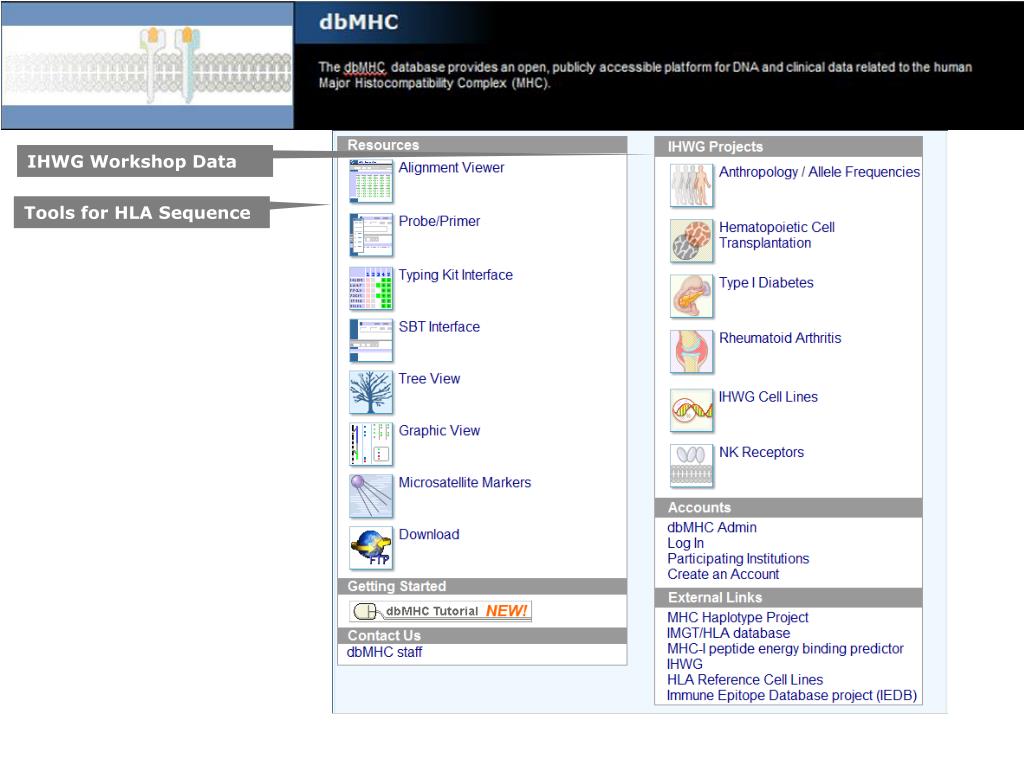Click the External Links section header

[789, 598]
